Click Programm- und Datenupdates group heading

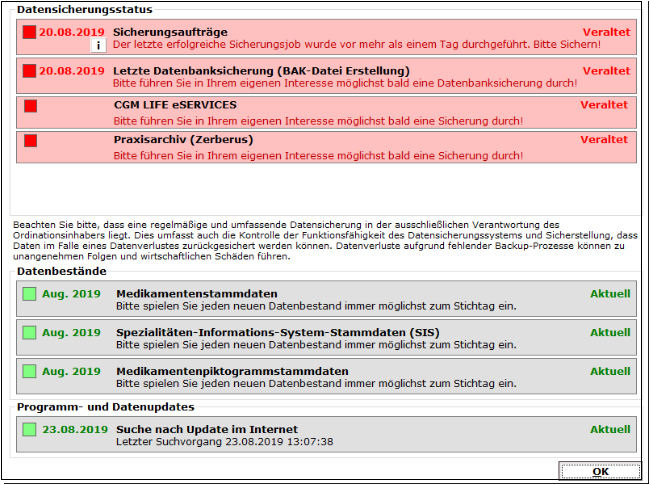pos(106,407)
